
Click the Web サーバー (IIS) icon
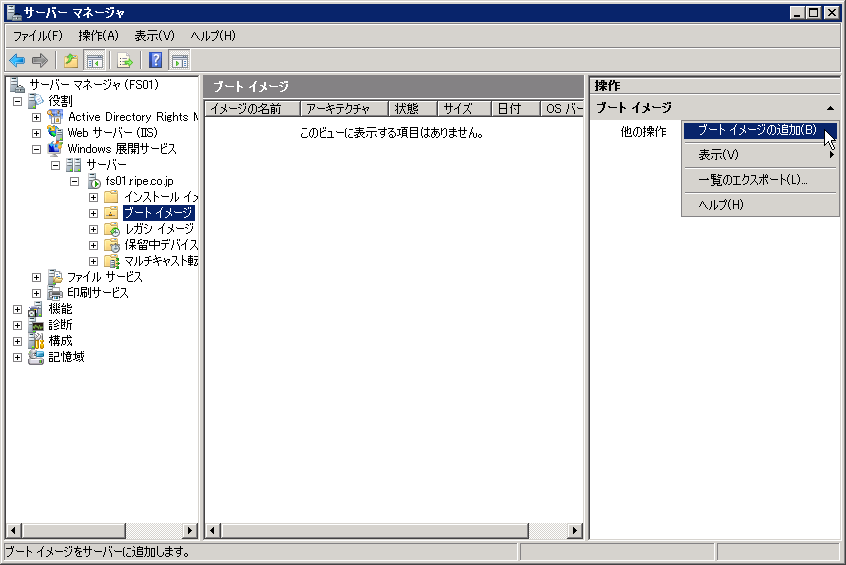pos(54,133)
